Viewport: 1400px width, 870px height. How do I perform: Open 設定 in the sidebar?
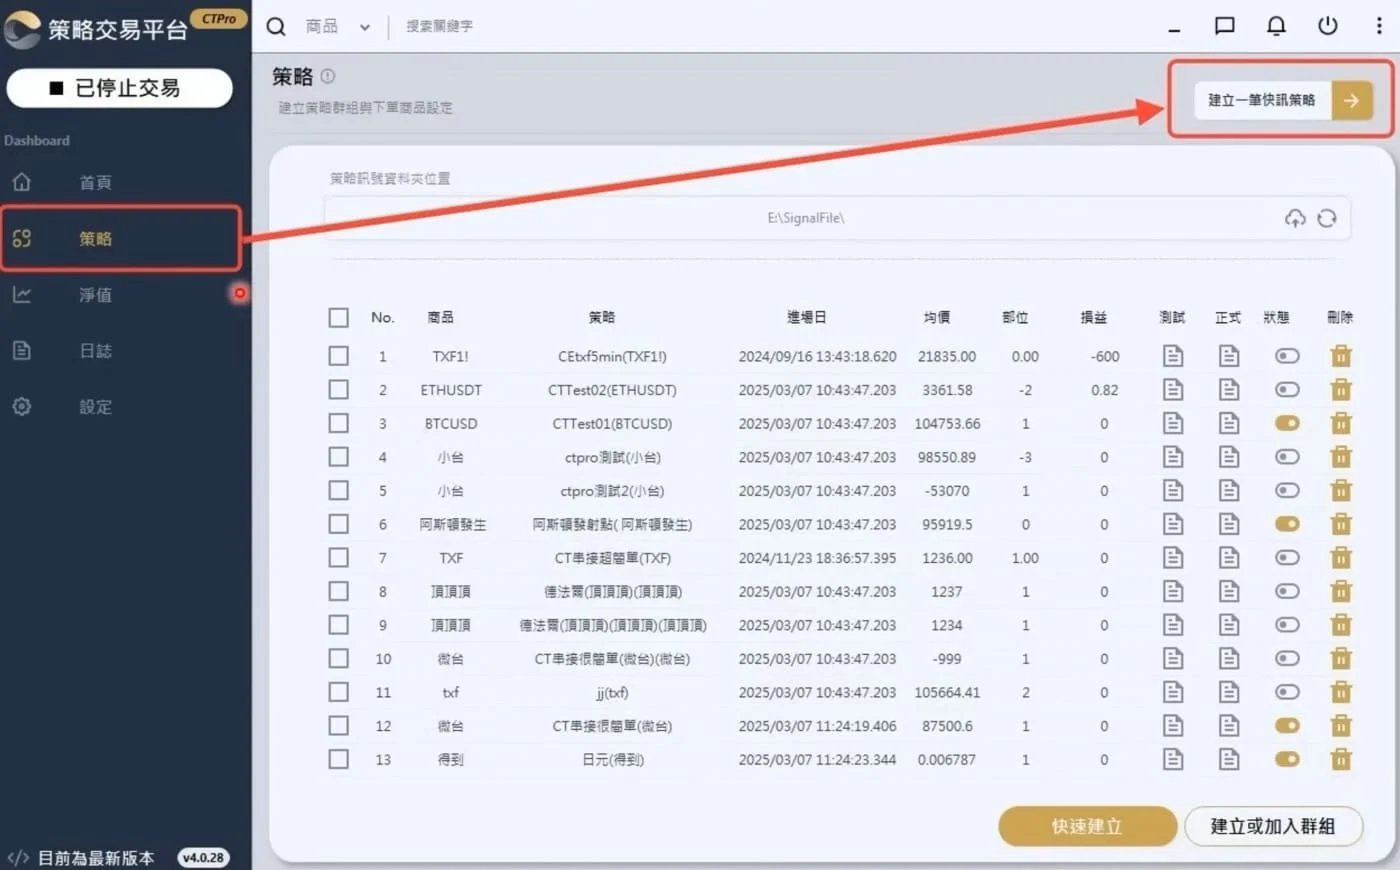(x=96, y=407)
